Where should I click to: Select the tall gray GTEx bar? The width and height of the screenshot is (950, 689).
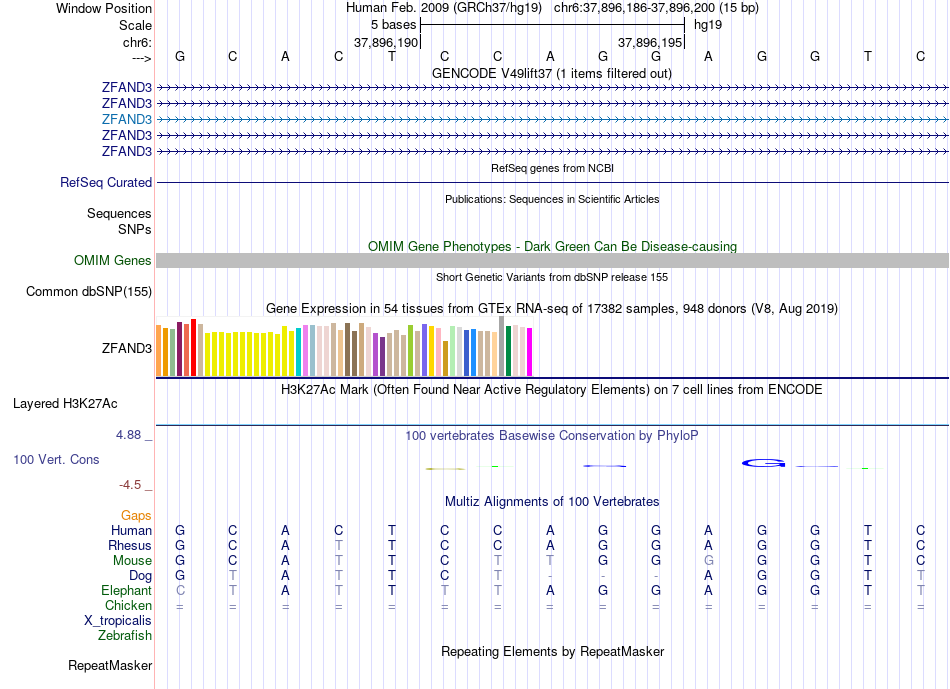(x=502, y=347)
